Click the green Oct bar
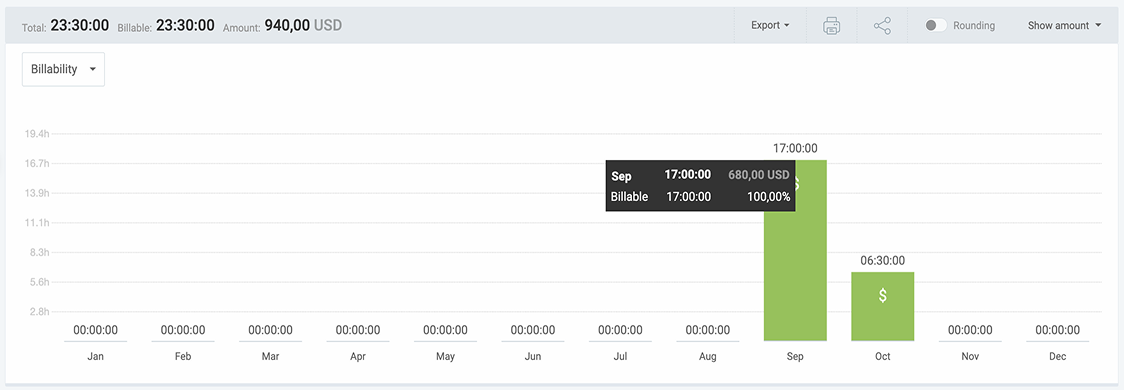Image resolution: width=1124 pixels, height=390 pixels. (x=882, y=307)
